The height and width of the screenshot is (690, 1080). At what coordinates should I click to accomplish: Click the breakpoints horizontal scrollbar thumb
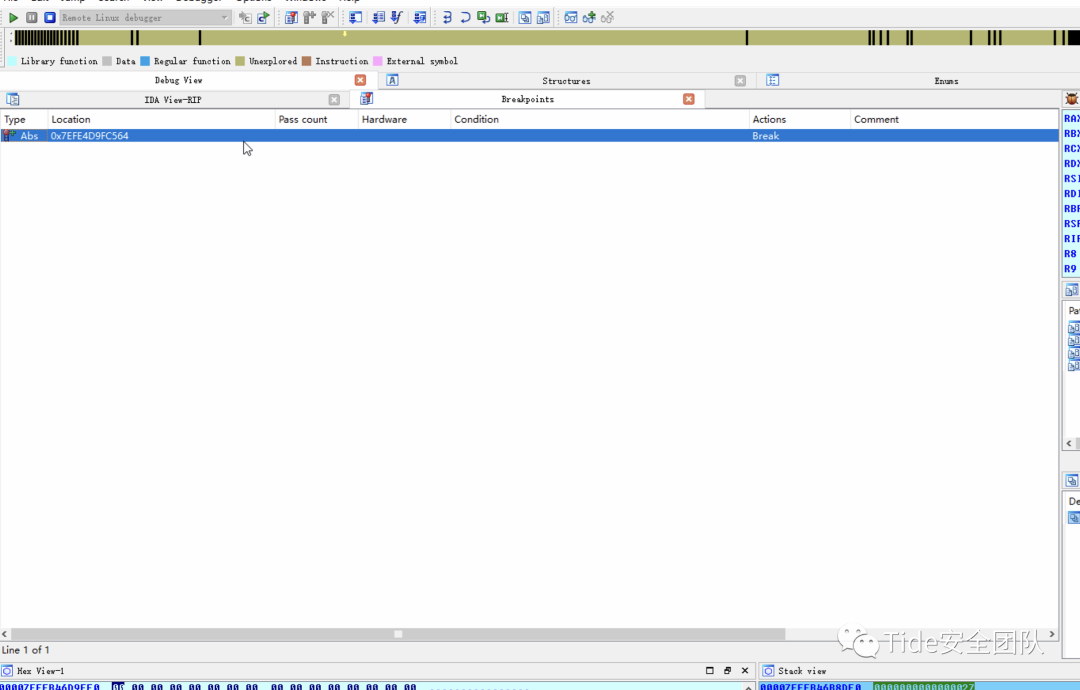pyautogui.click(x=398, y=634)
